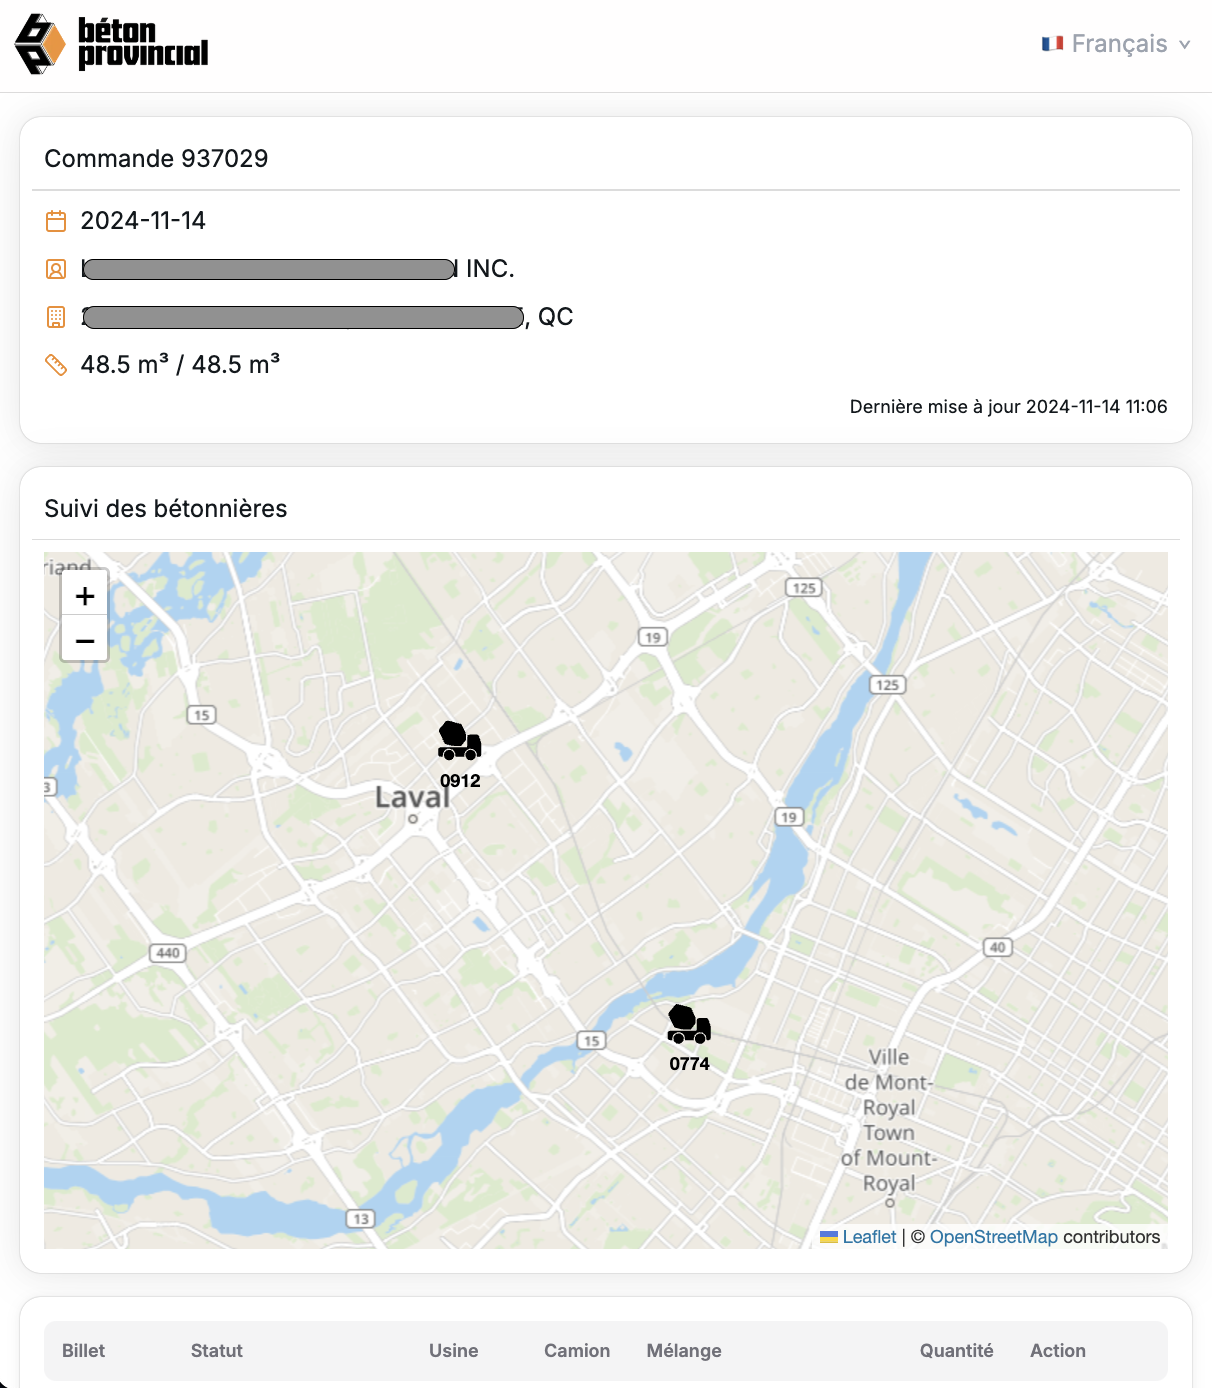Click the volume ruler icon
1212x1388 pixels.
(x=56, y=365)
